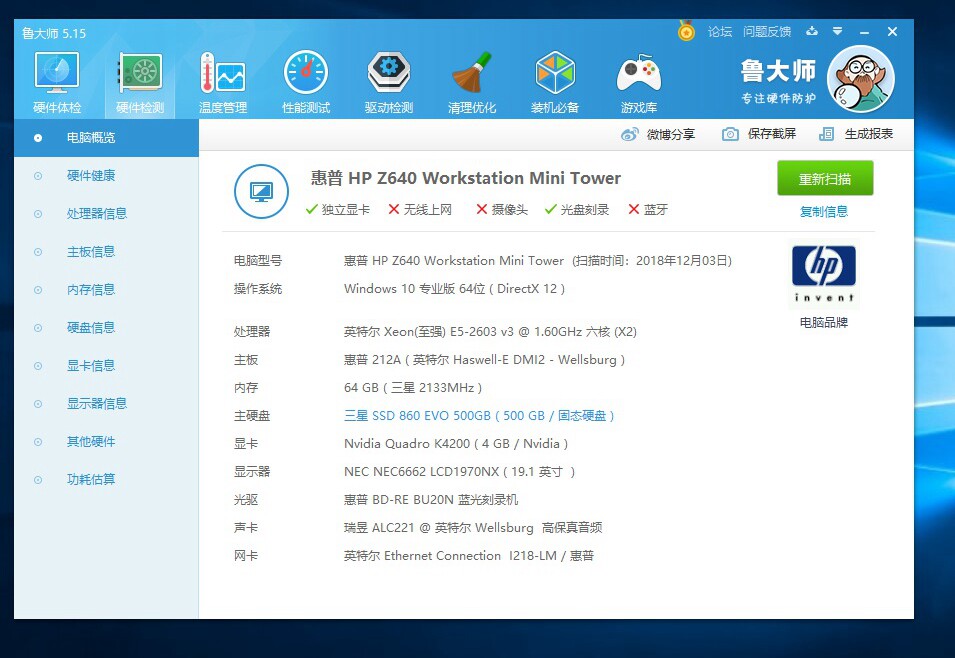Click the 保存截屏 camera icon
The height and width of the screenshot is (658, 955).
tap(730, 134)
